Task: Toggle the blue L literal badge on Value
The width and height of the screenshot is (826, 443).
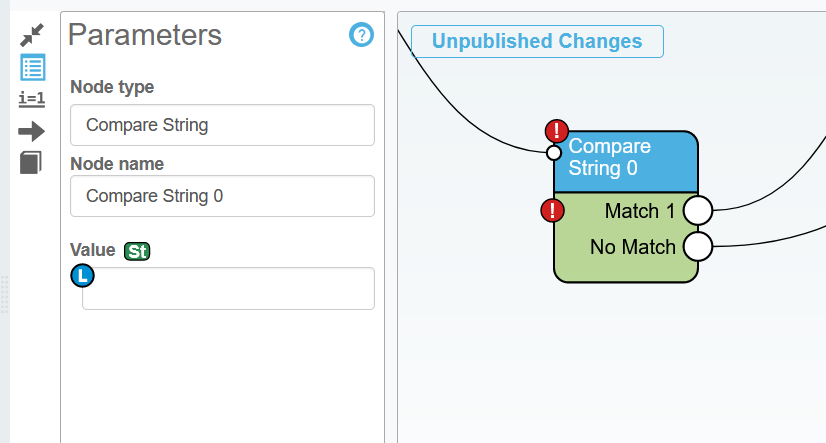Action: (x=81, y=275)
